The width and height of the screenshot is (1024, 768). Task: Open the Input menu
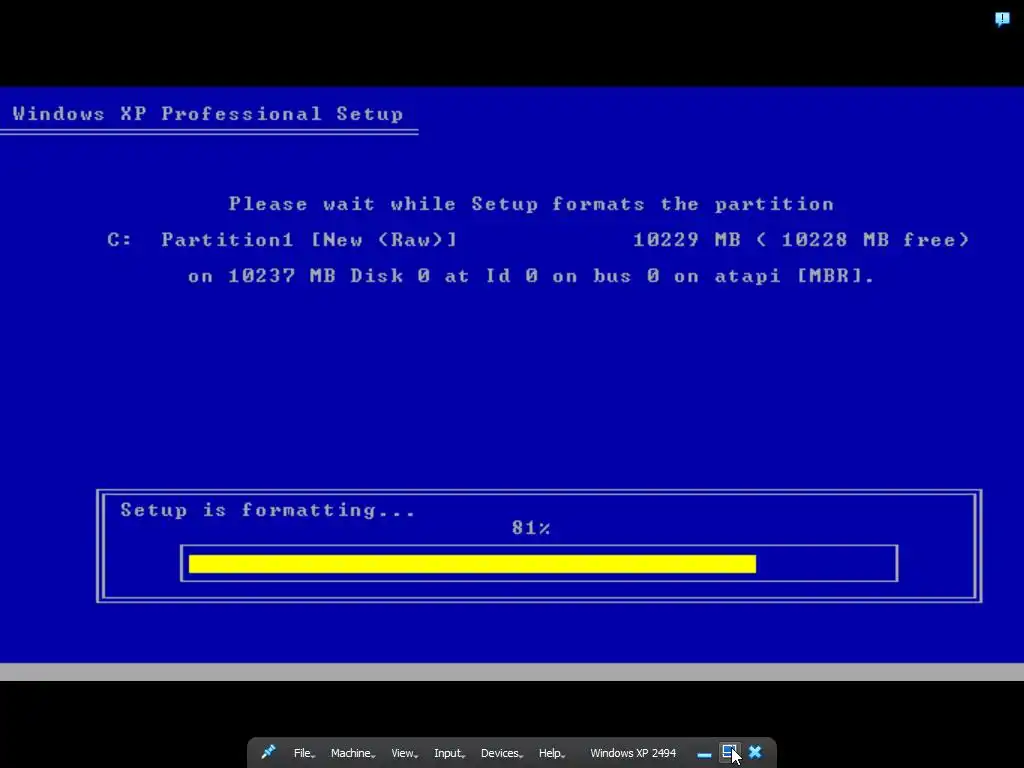449,753
